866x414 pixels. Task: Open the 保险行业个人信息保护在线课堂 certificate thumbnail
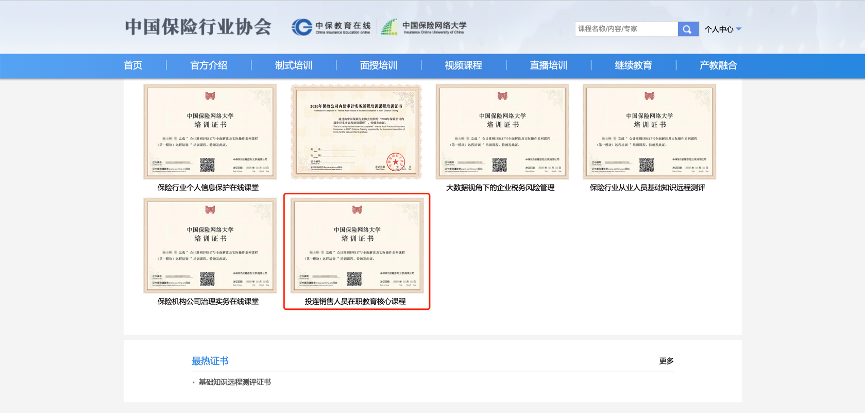click(210, 131)
